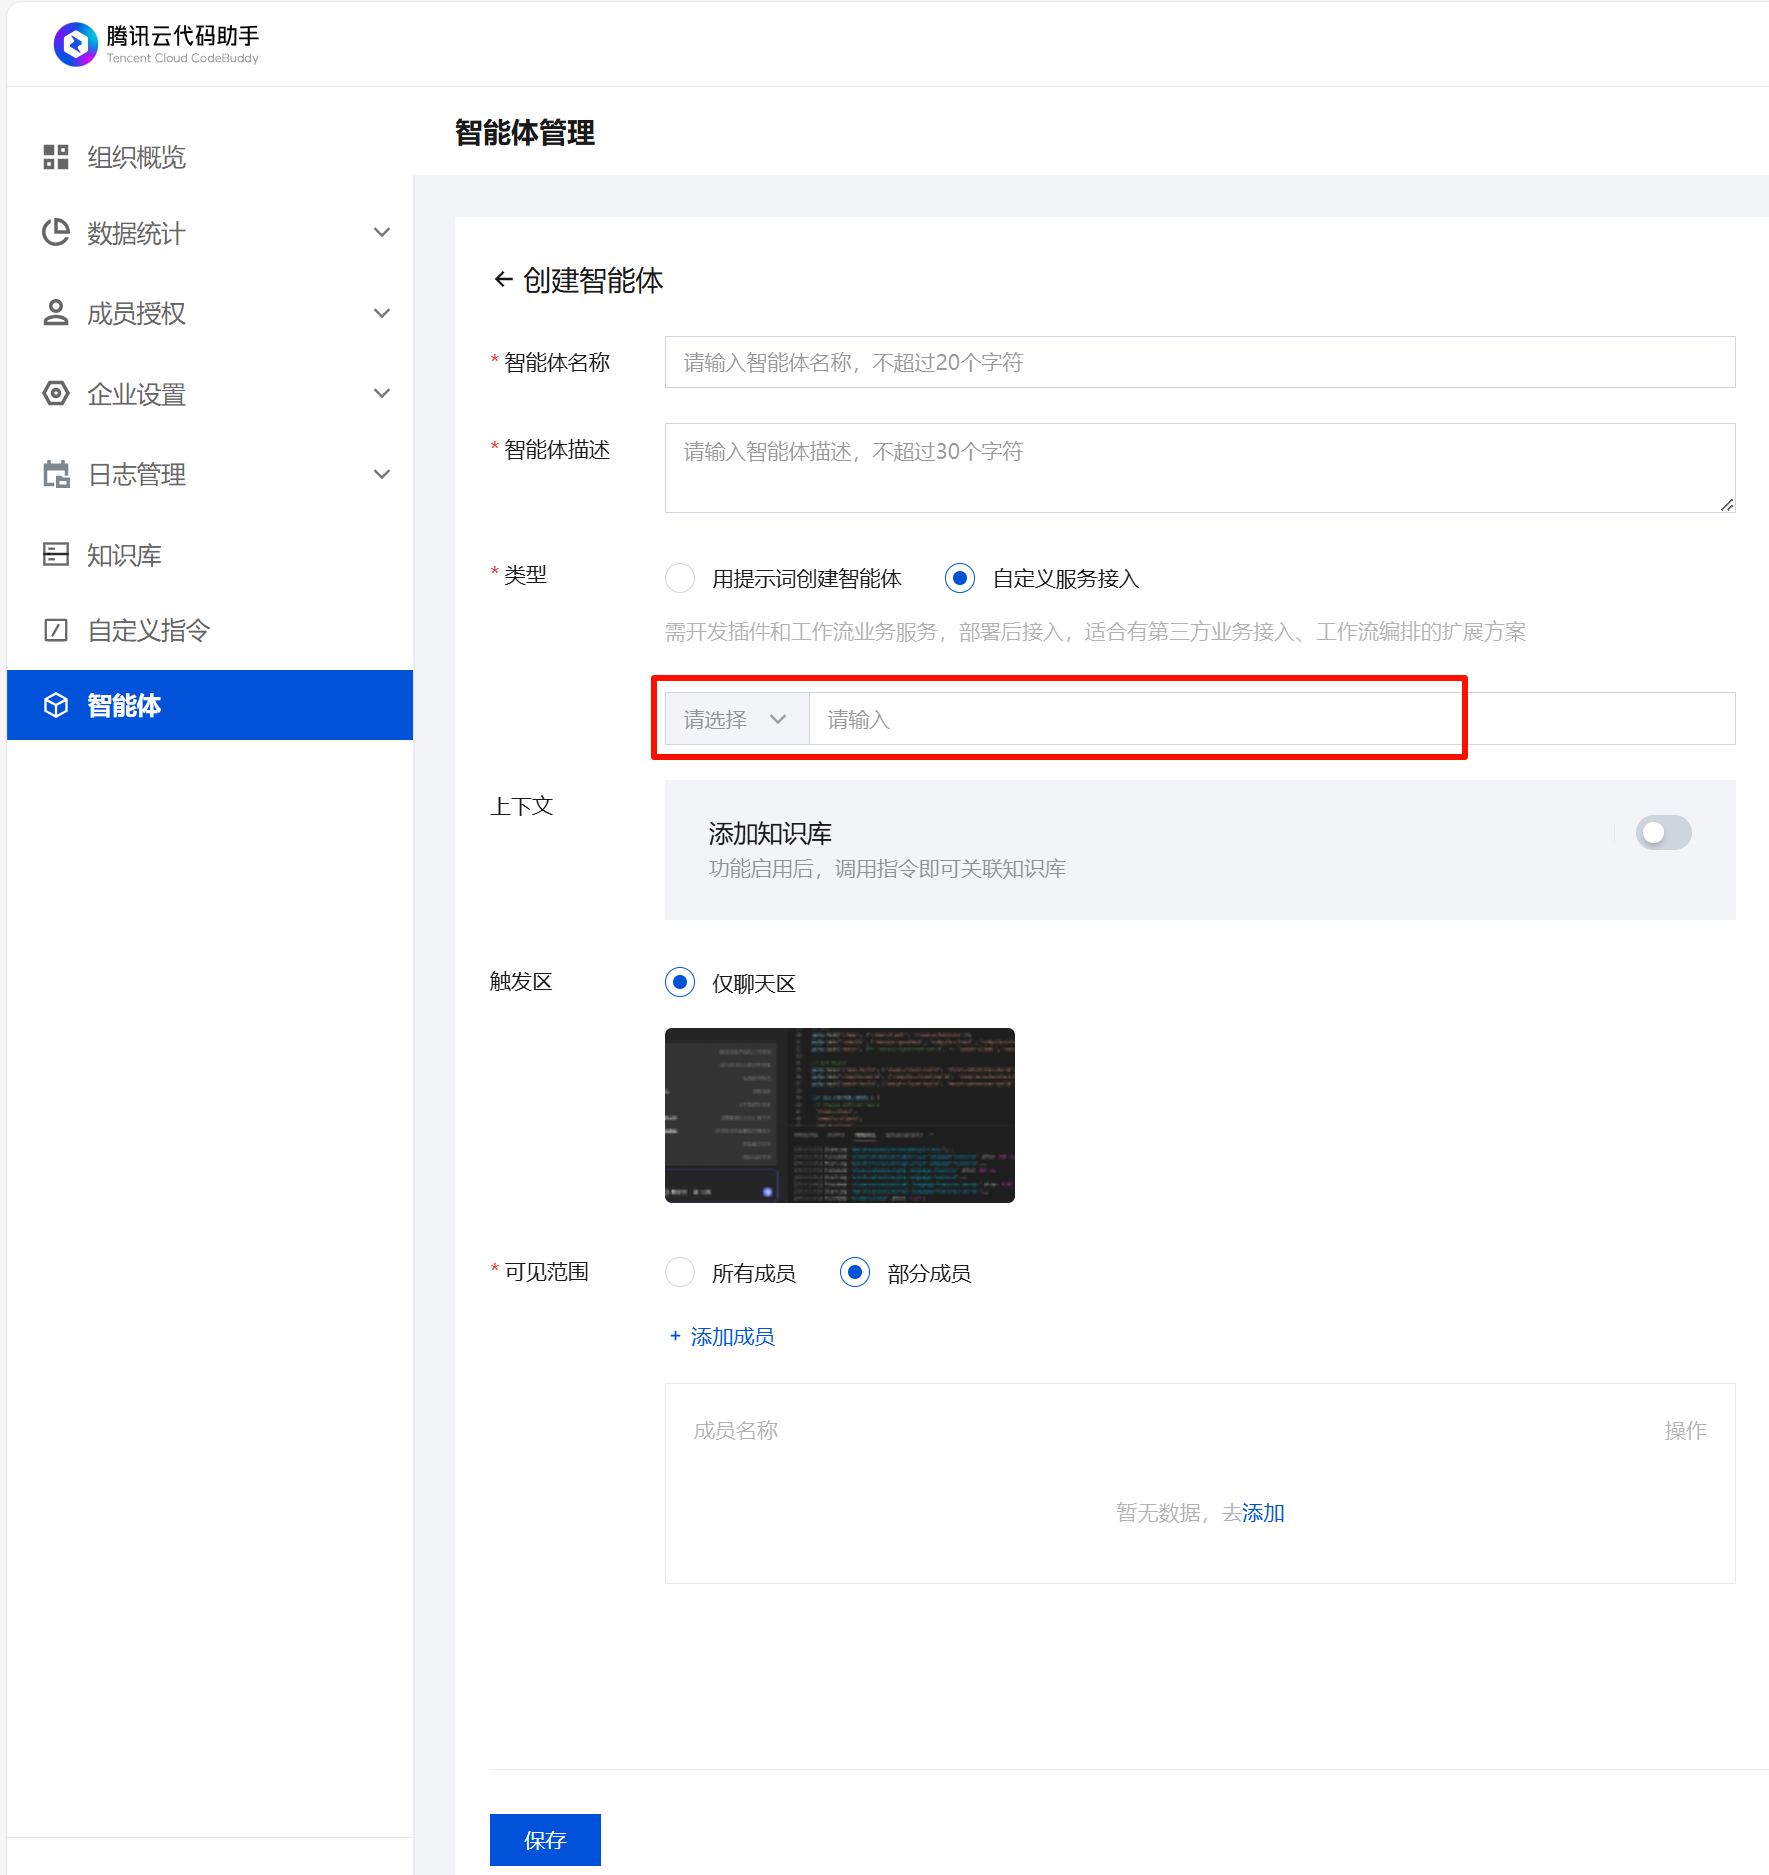Click the 保存 button

coord(545,1840)
